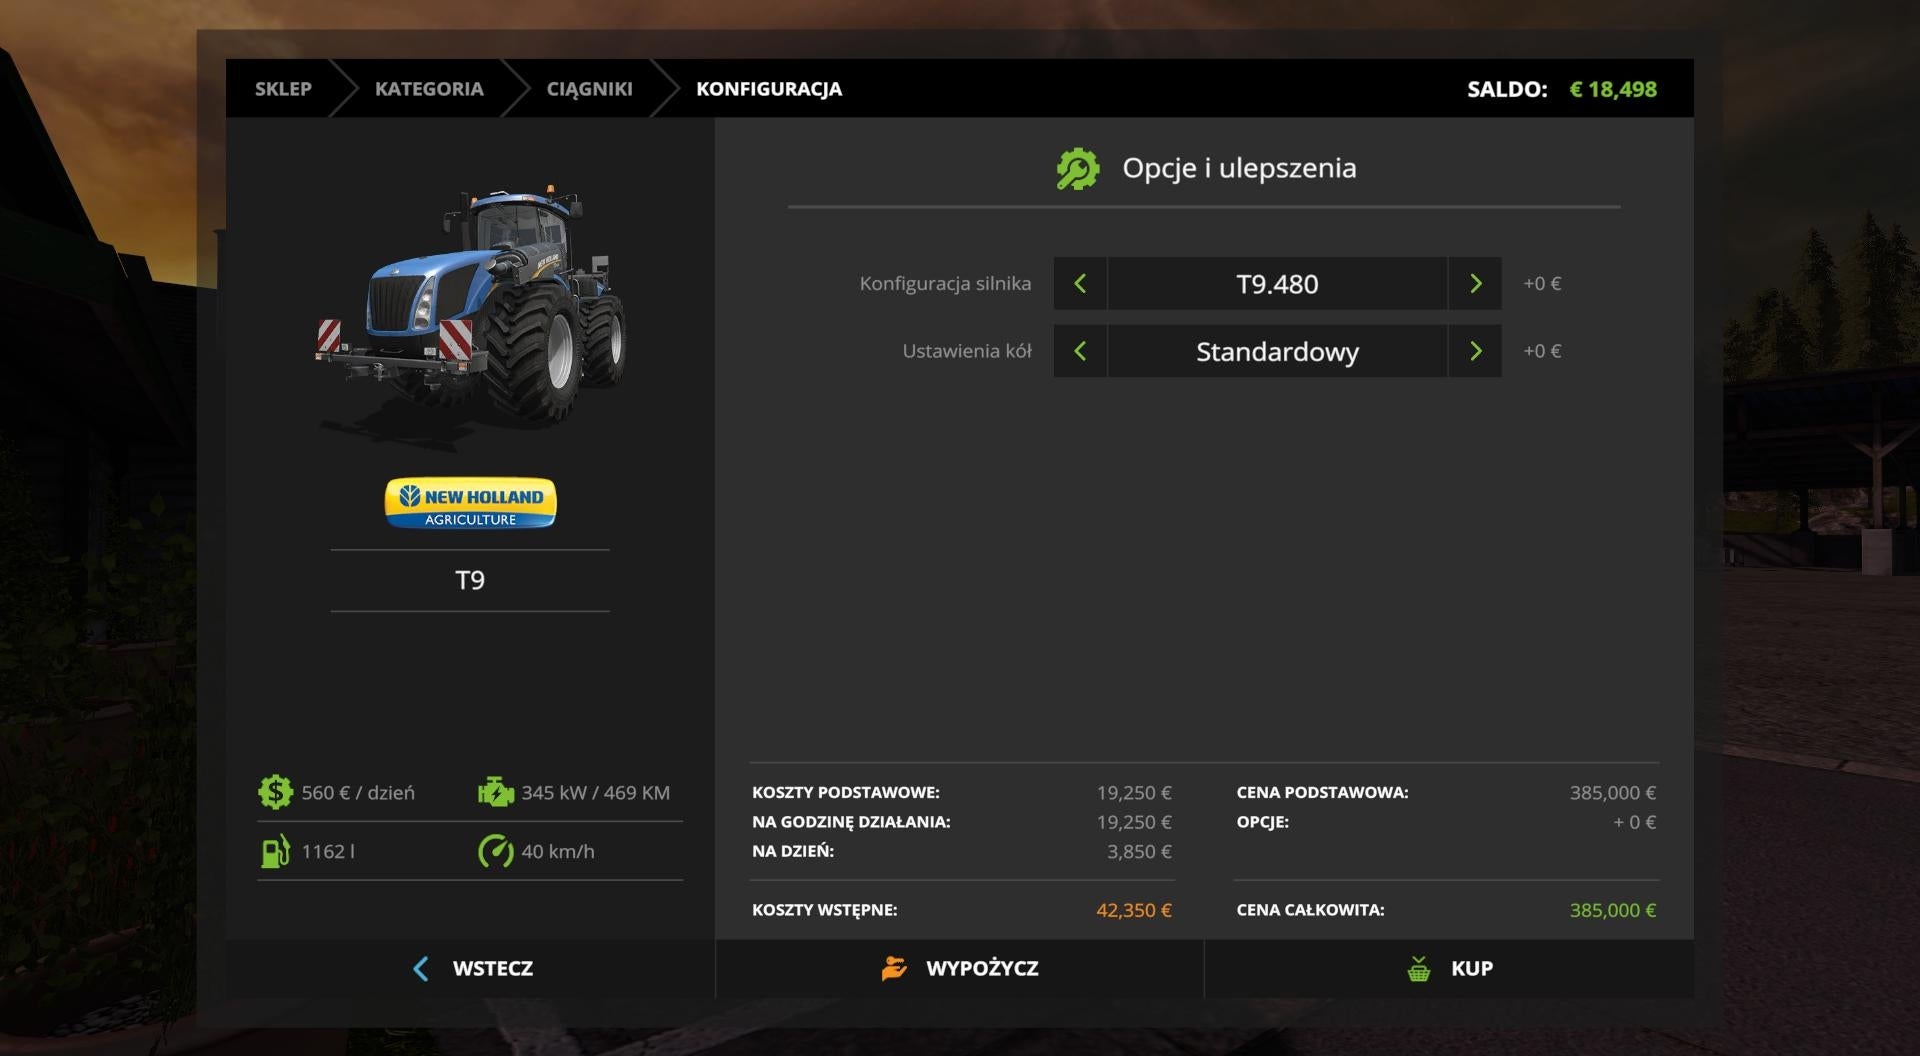Select previous engine configuration
1920x1056 pixels.
click(1080, 283)
